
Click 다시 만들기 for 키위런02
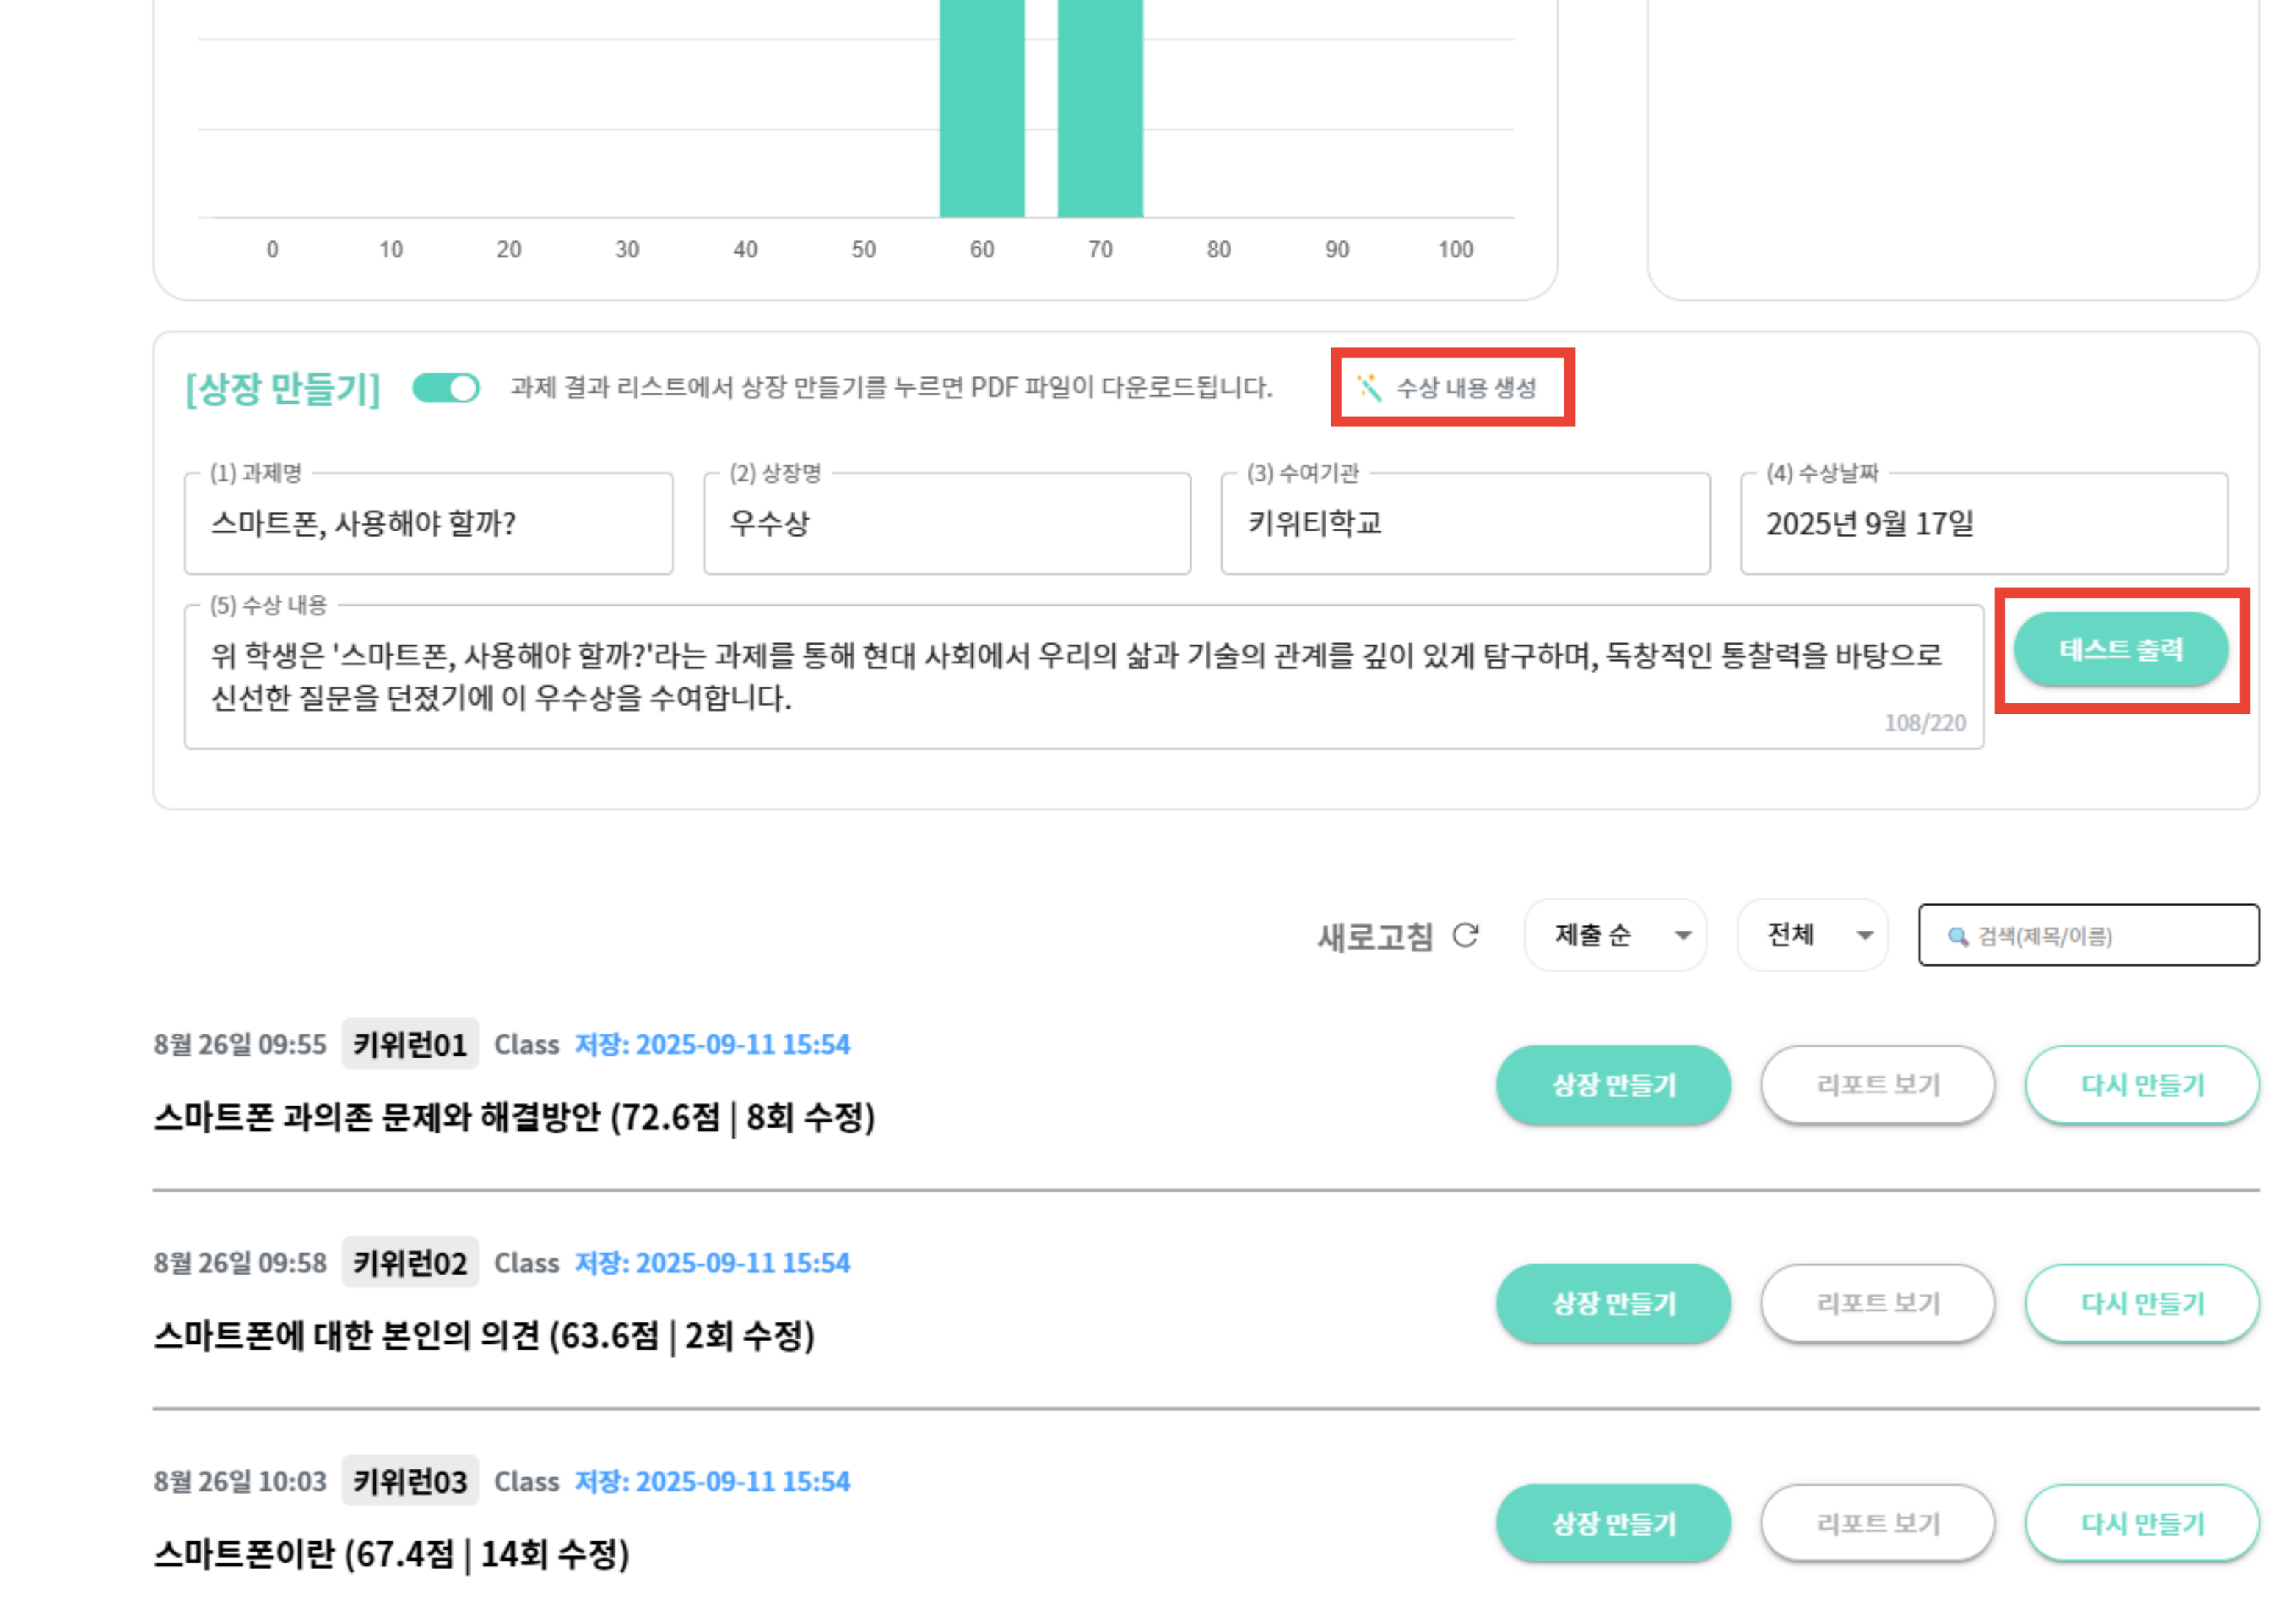(x=2141, y=1303)
